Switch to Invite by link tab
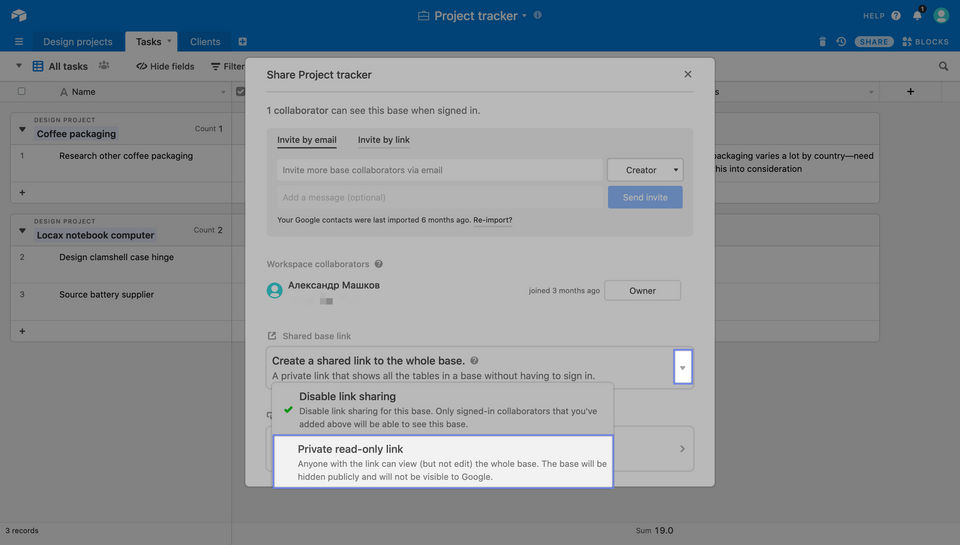 383,140
